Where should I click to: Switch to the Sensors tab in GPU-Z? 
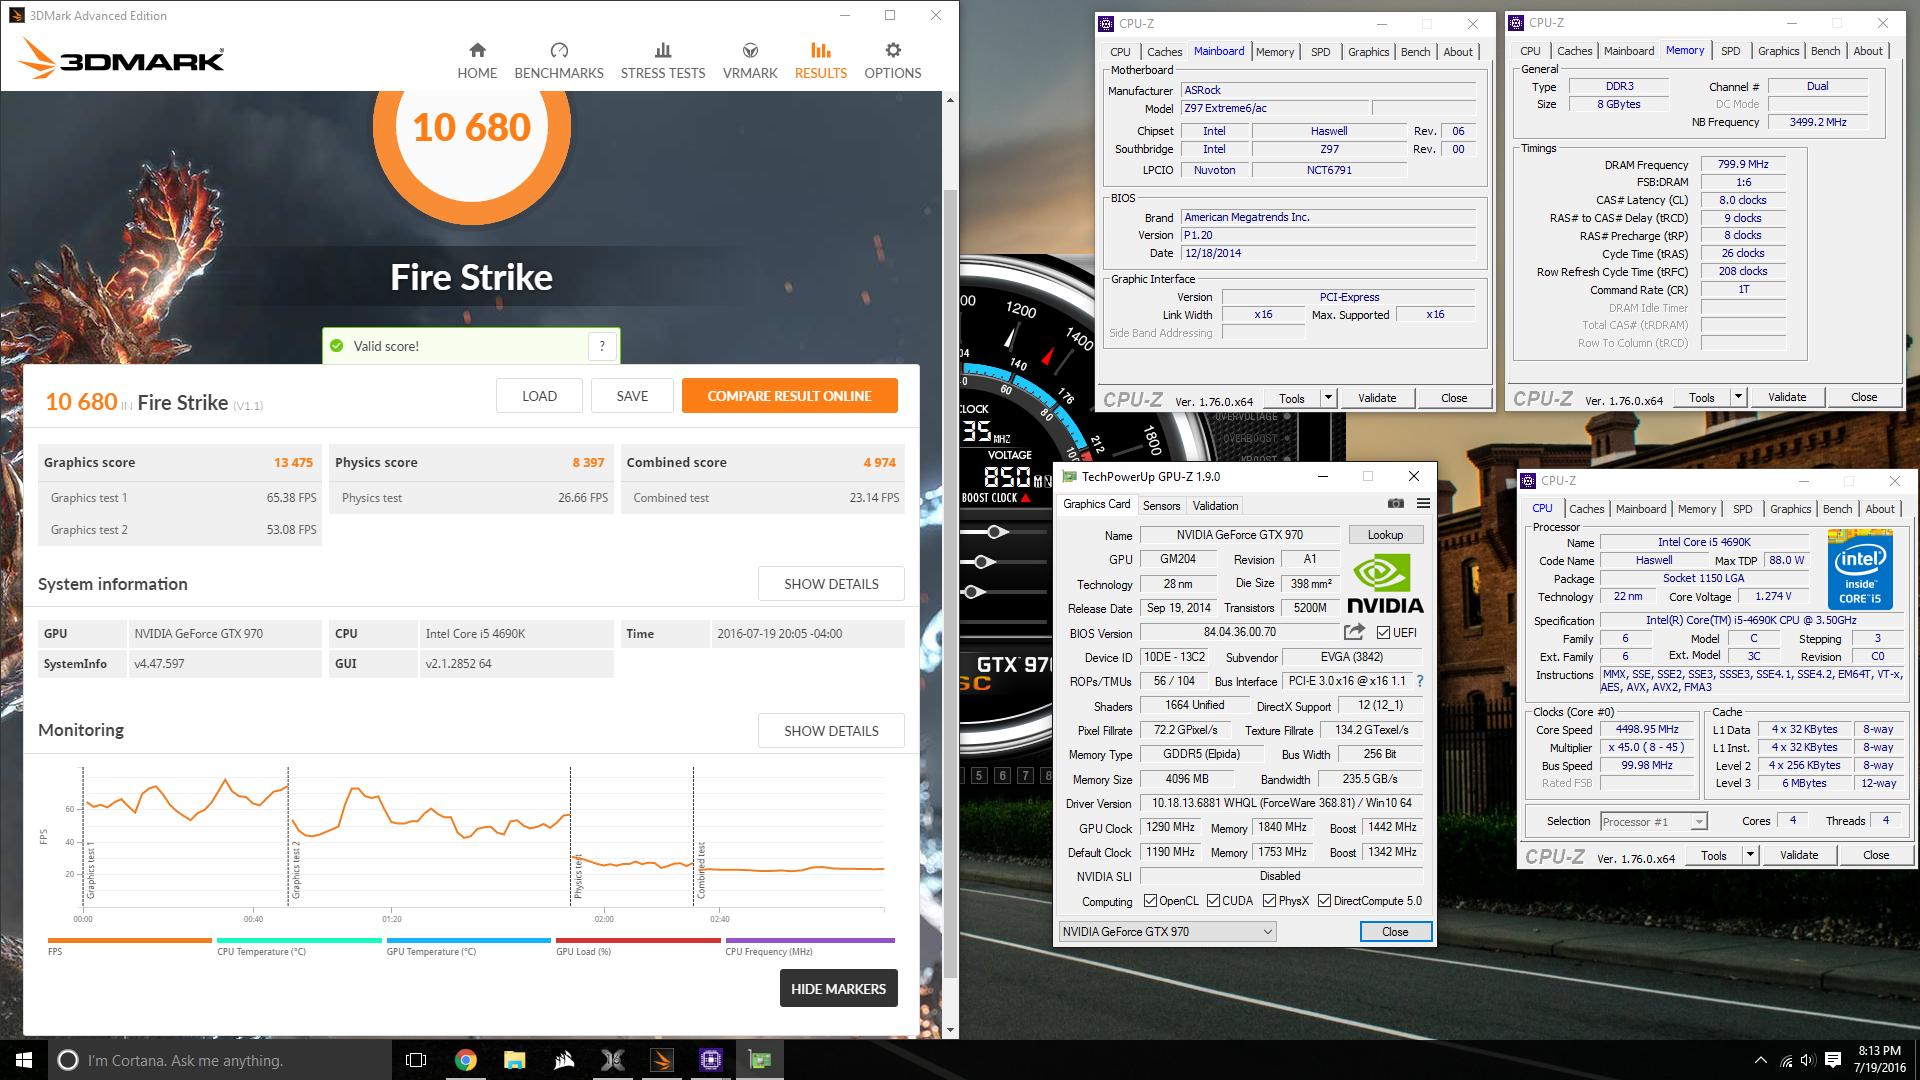[1161, 506]
